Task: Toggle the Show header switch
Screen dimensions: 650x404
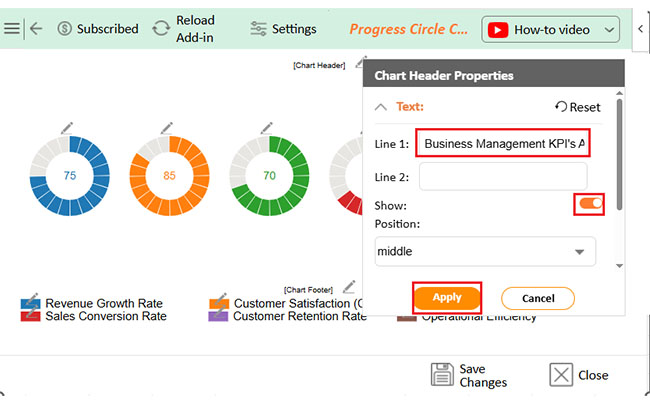Action: click(590, 203)
